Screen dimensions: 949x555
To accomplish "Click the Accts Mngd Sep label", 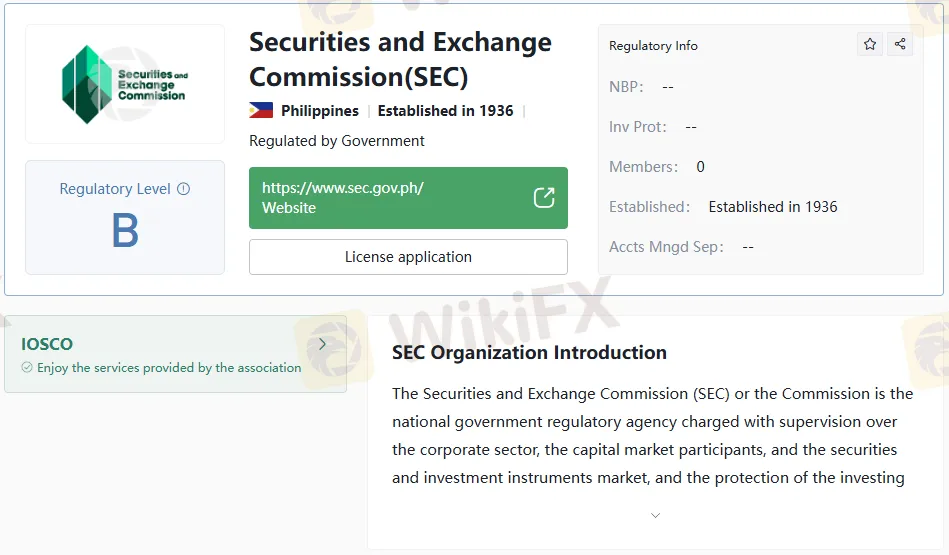I will (666, 247).
